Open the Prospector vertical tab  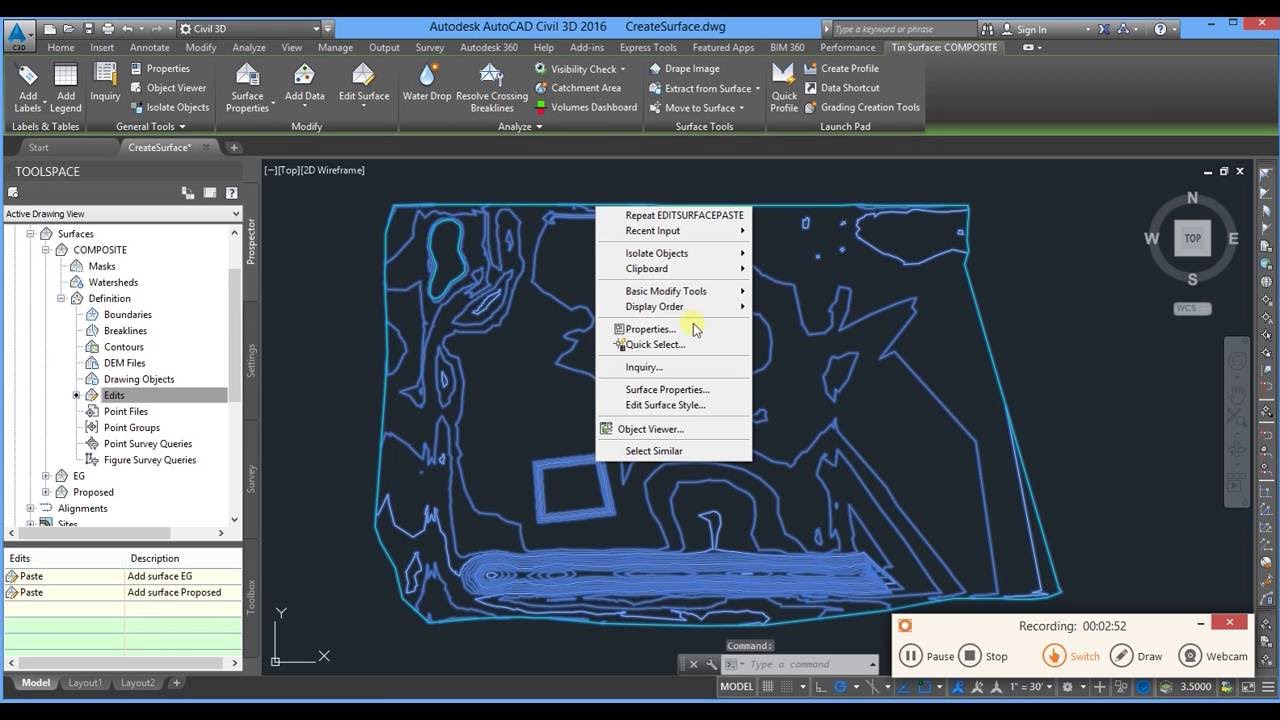pyautogui.click(x=251, y=240)
